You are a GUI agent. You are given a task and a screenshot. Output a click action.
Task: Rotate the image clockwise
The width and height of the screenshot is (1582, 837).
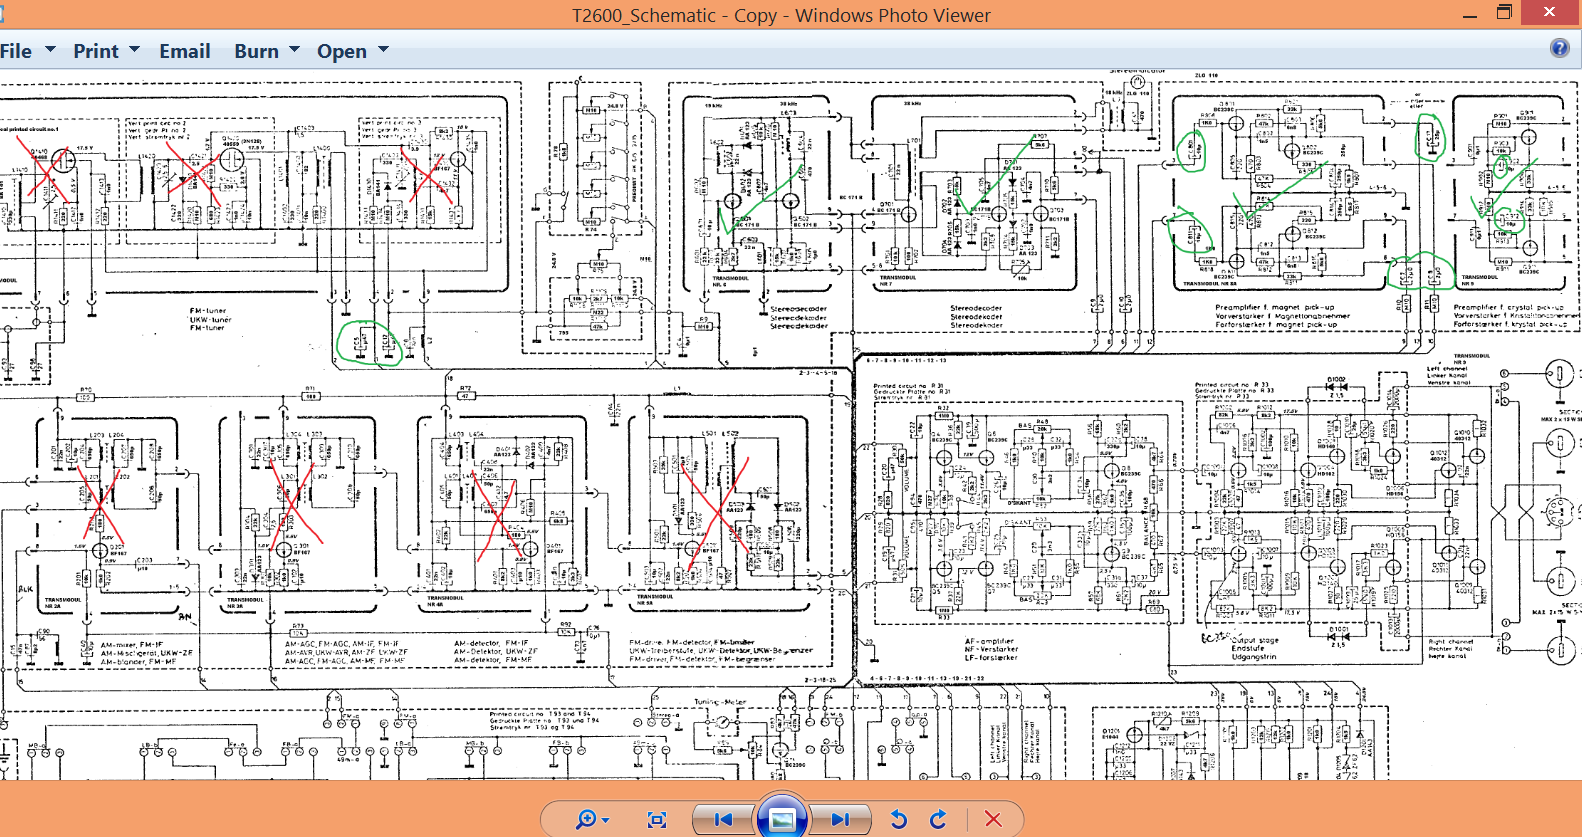tap(938, 820)
